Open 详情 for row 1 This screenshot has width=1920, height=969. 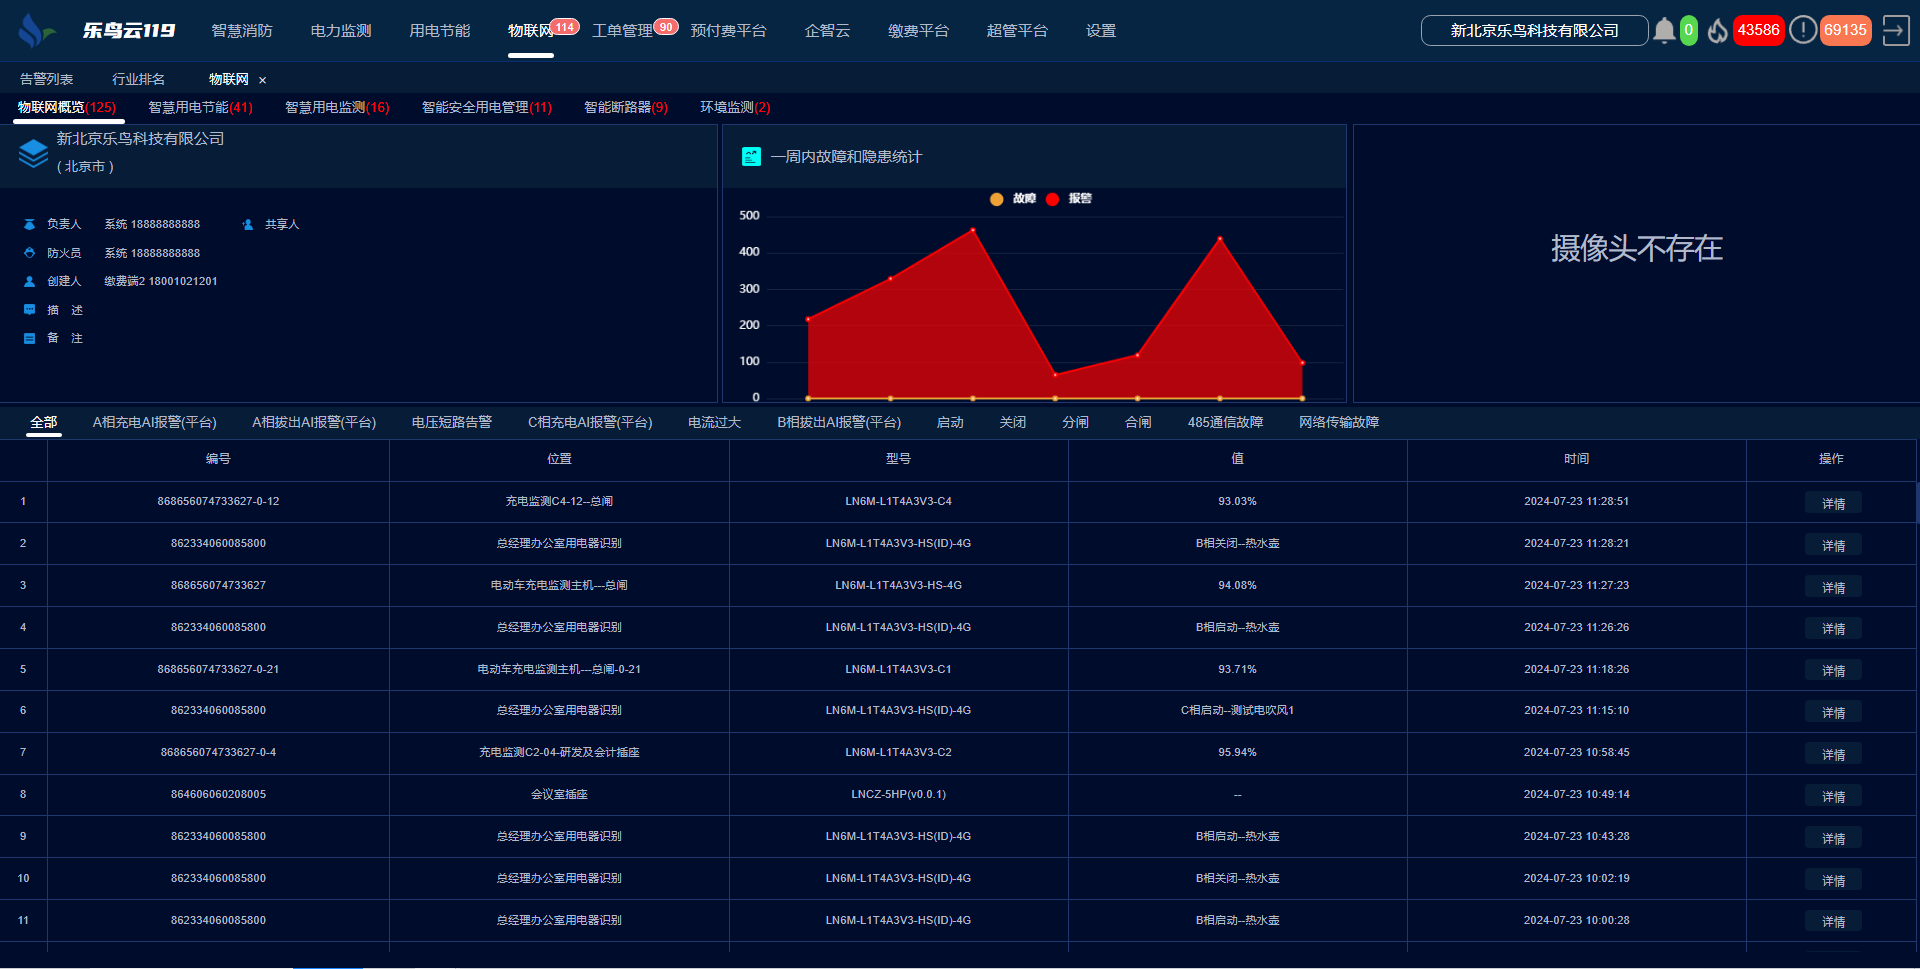point(1832,503)
